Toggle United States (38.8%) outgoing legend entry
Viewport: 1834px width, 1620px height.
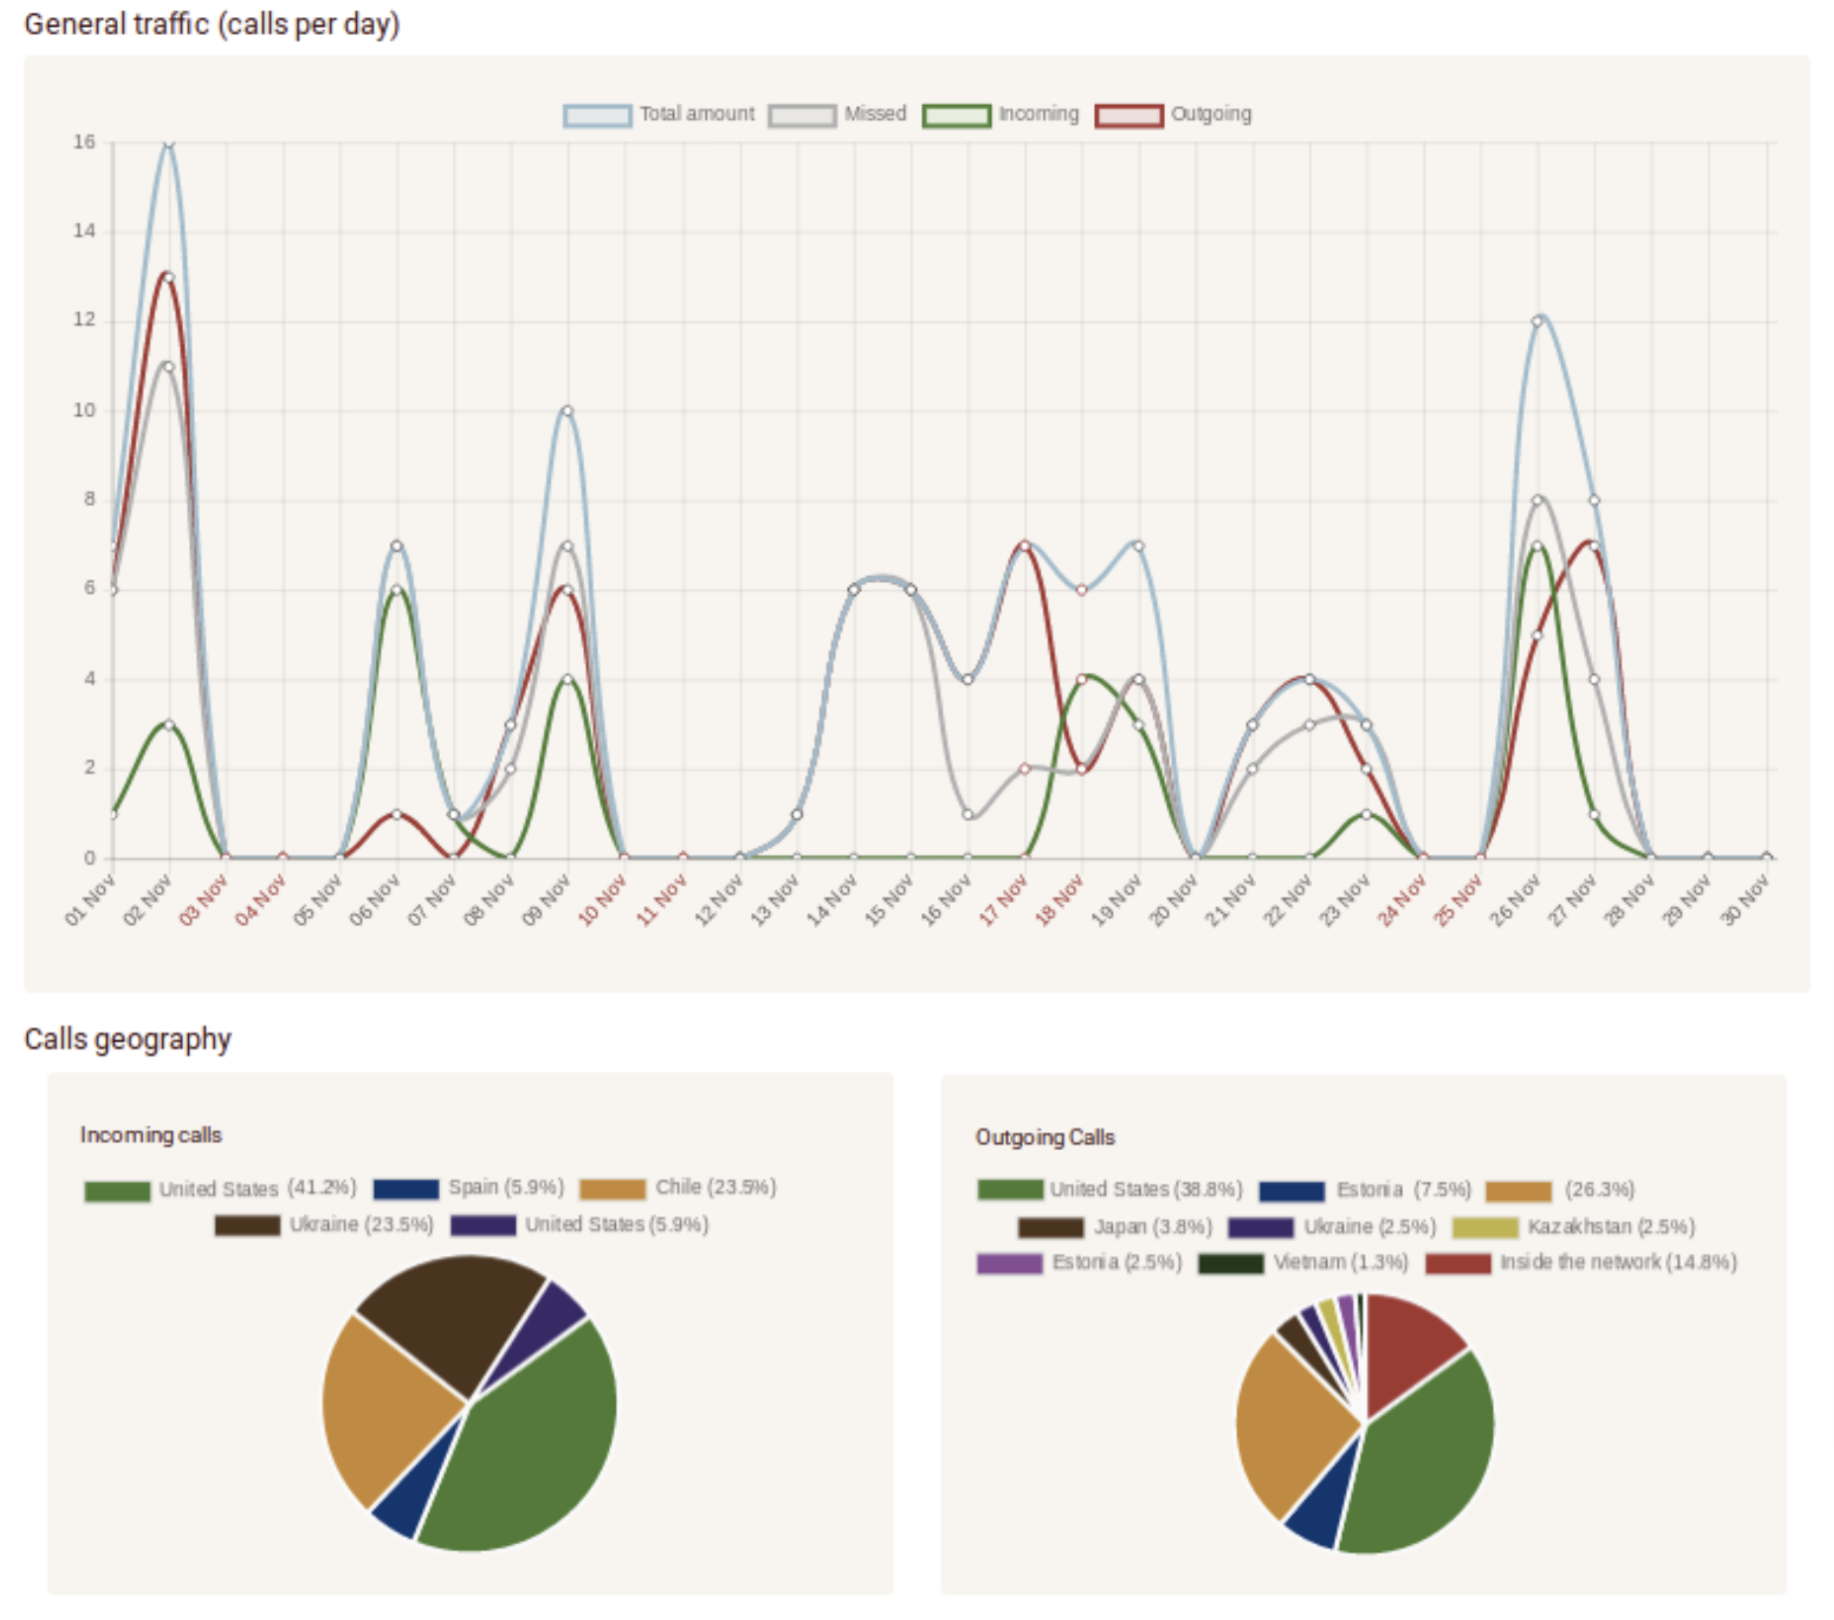[x=1110, y=1190]
